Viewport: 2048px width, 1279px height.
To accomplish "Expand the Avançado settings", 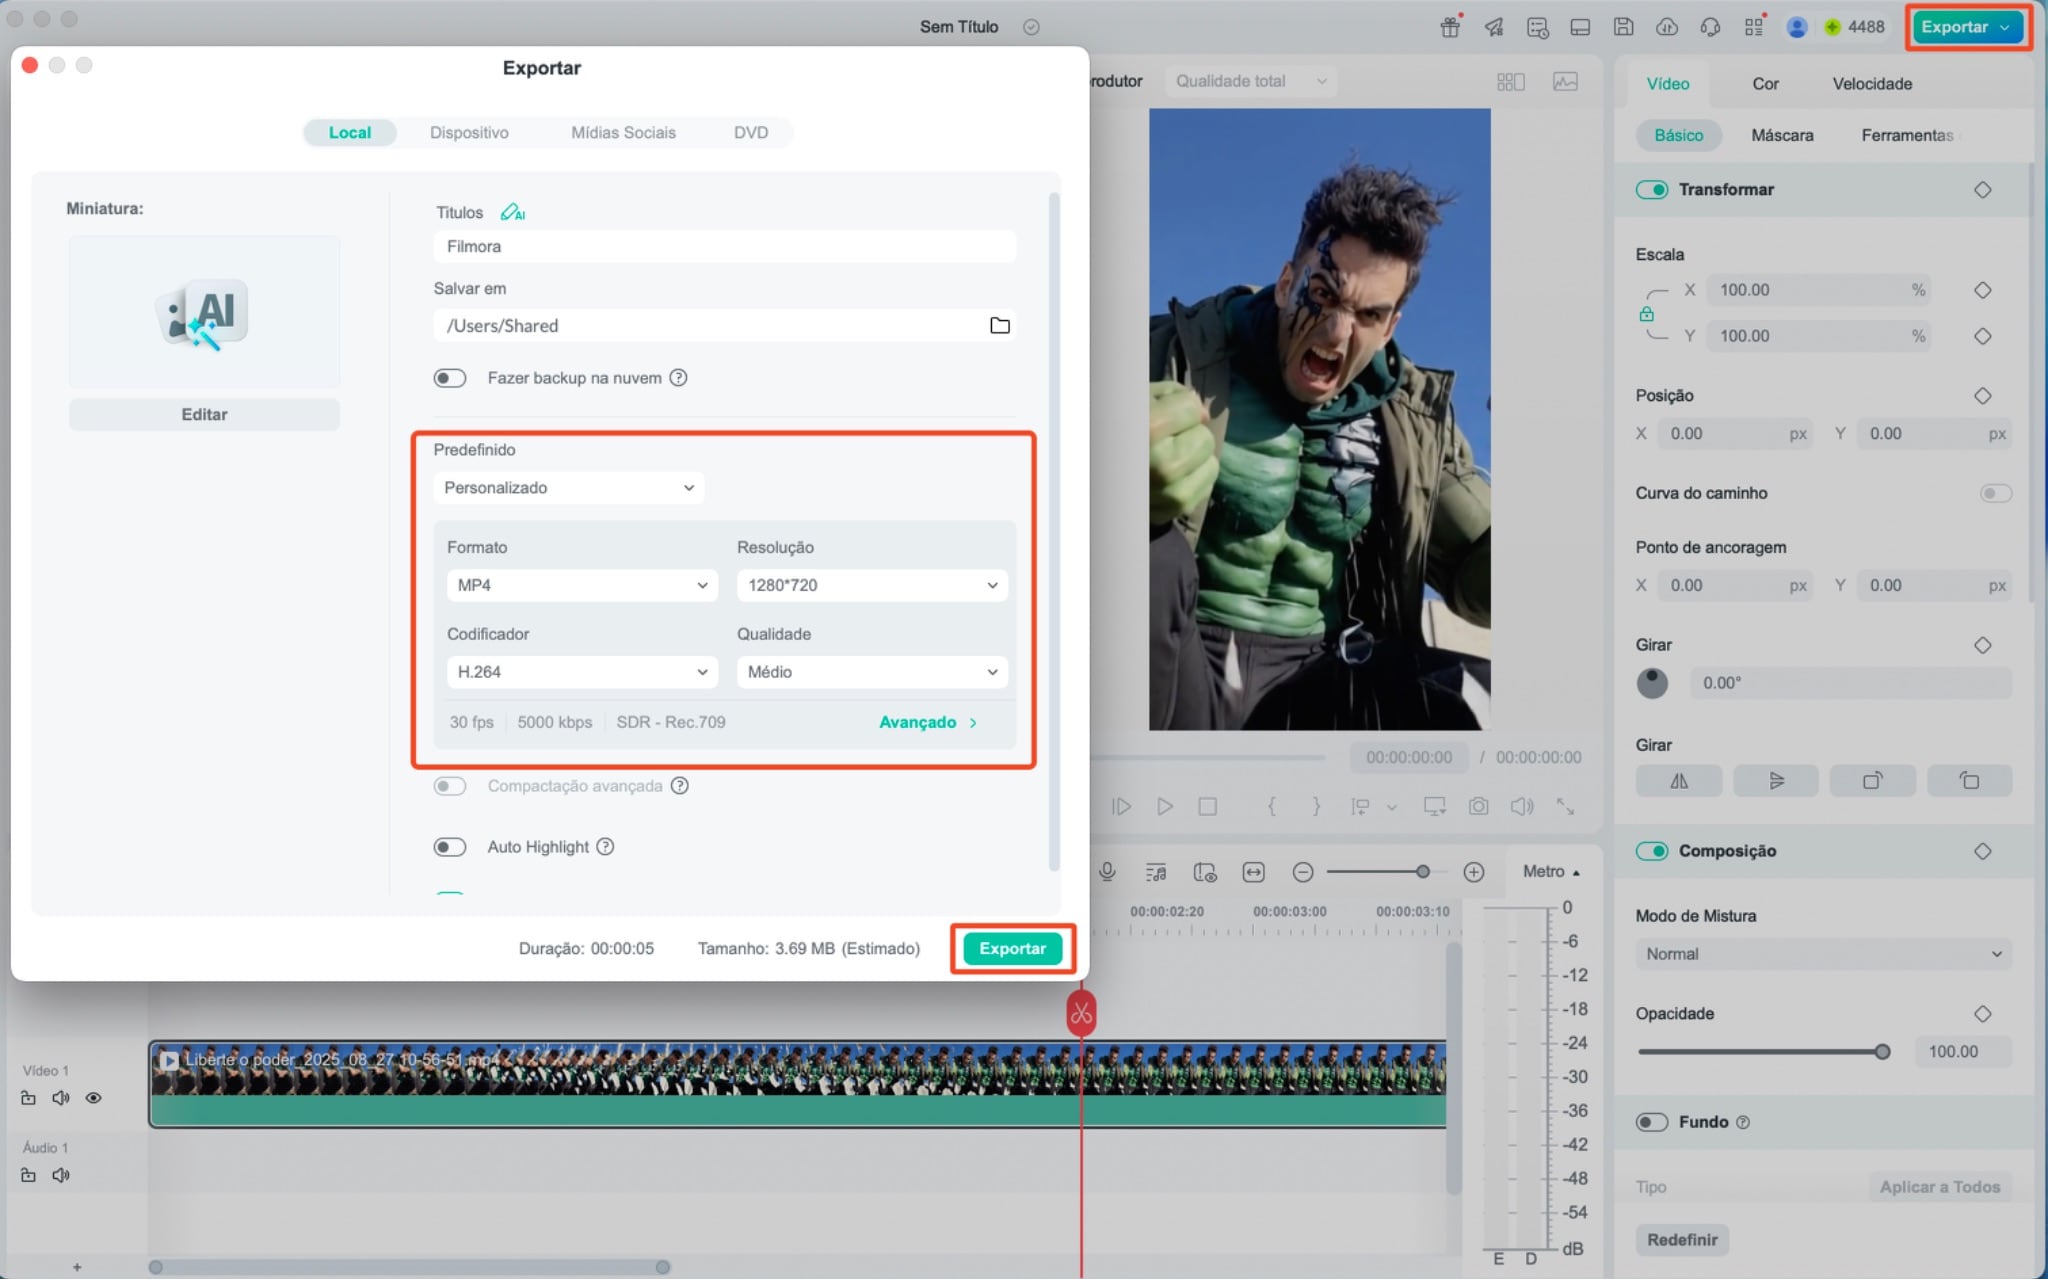I will pyautogui.click(x=928, y=722).
